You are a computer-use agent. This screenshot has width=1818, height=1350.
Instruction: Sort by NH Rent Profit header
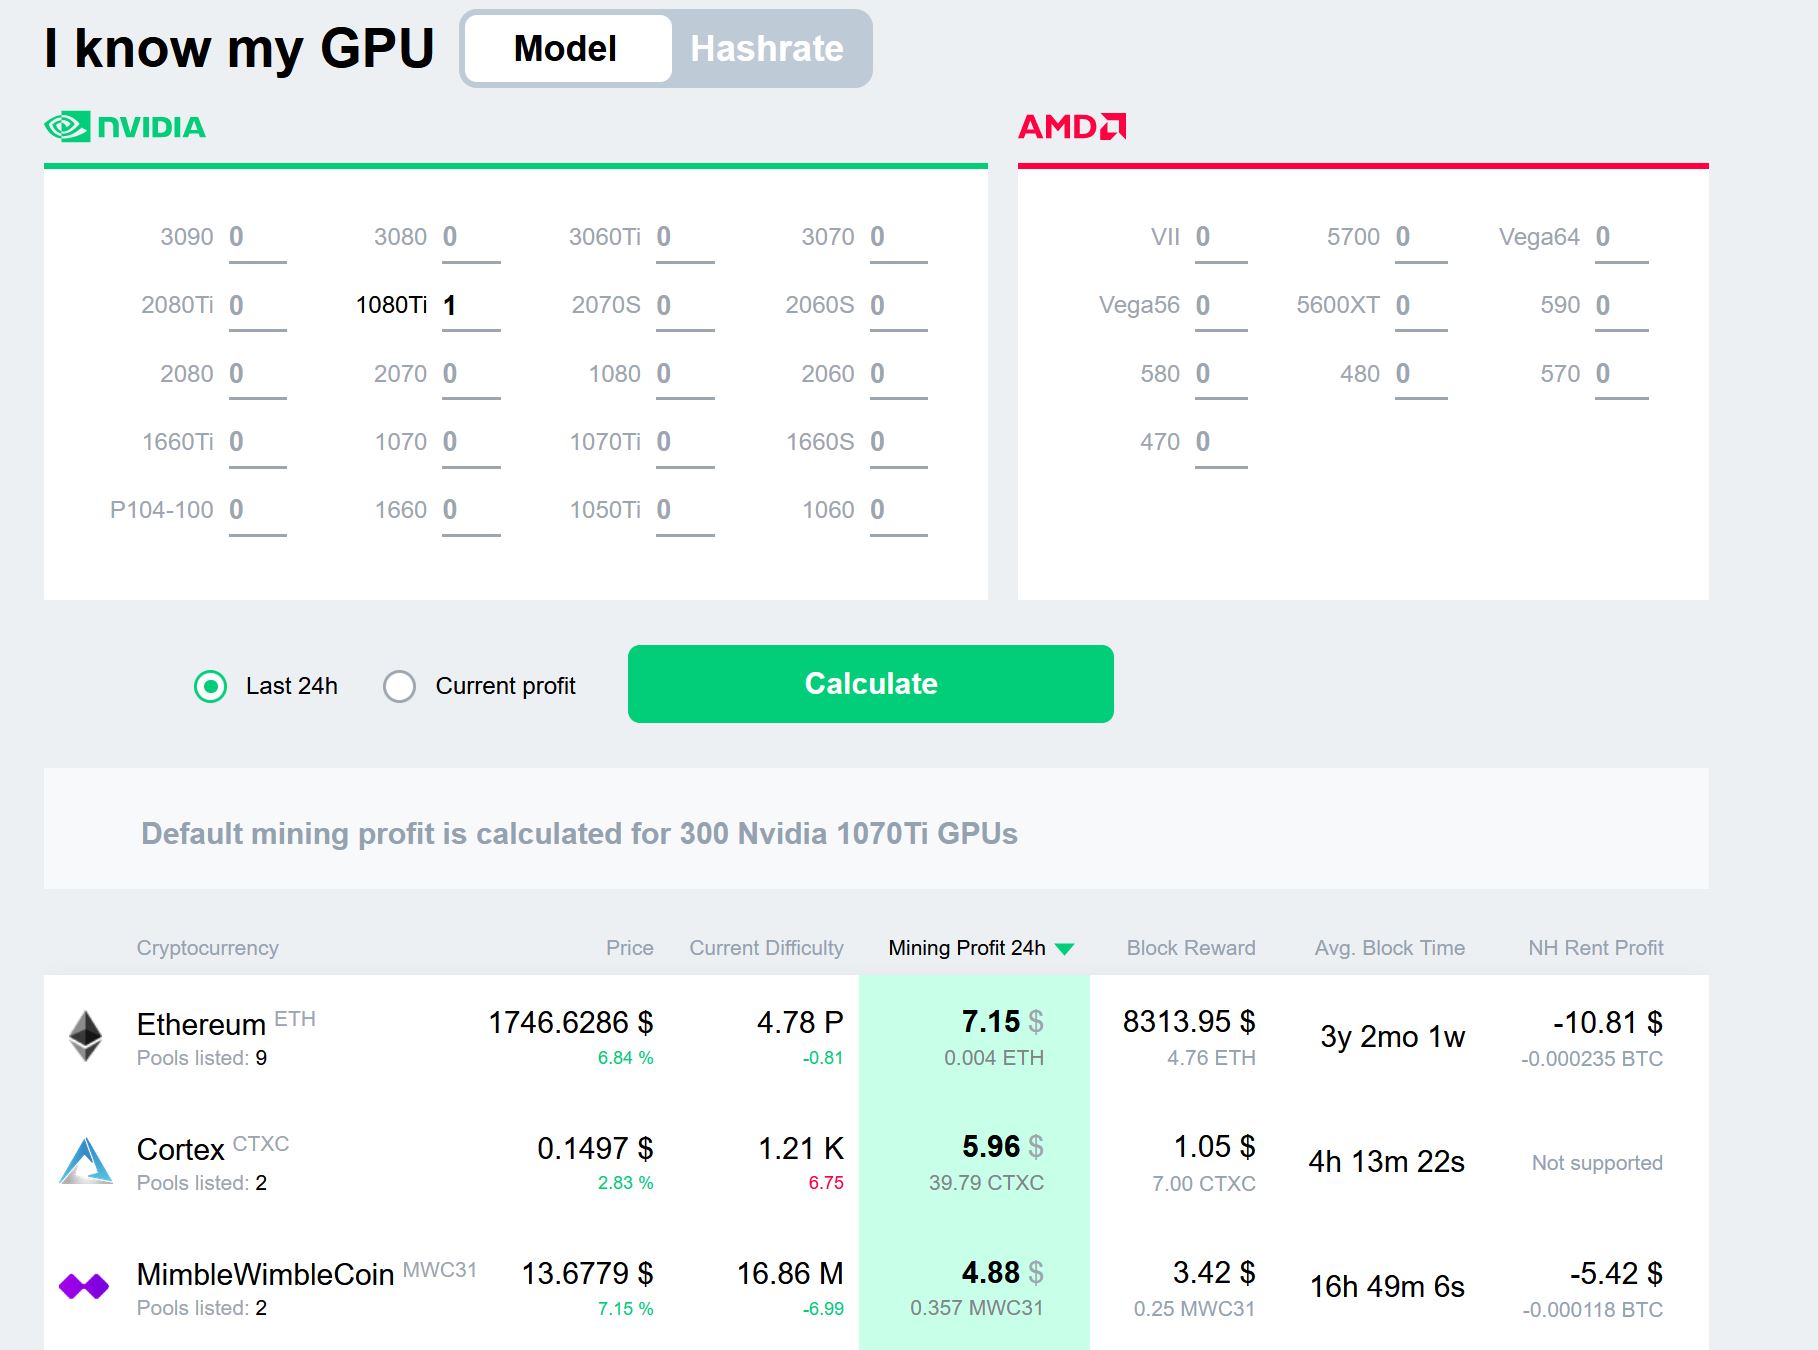[1595, 948]
